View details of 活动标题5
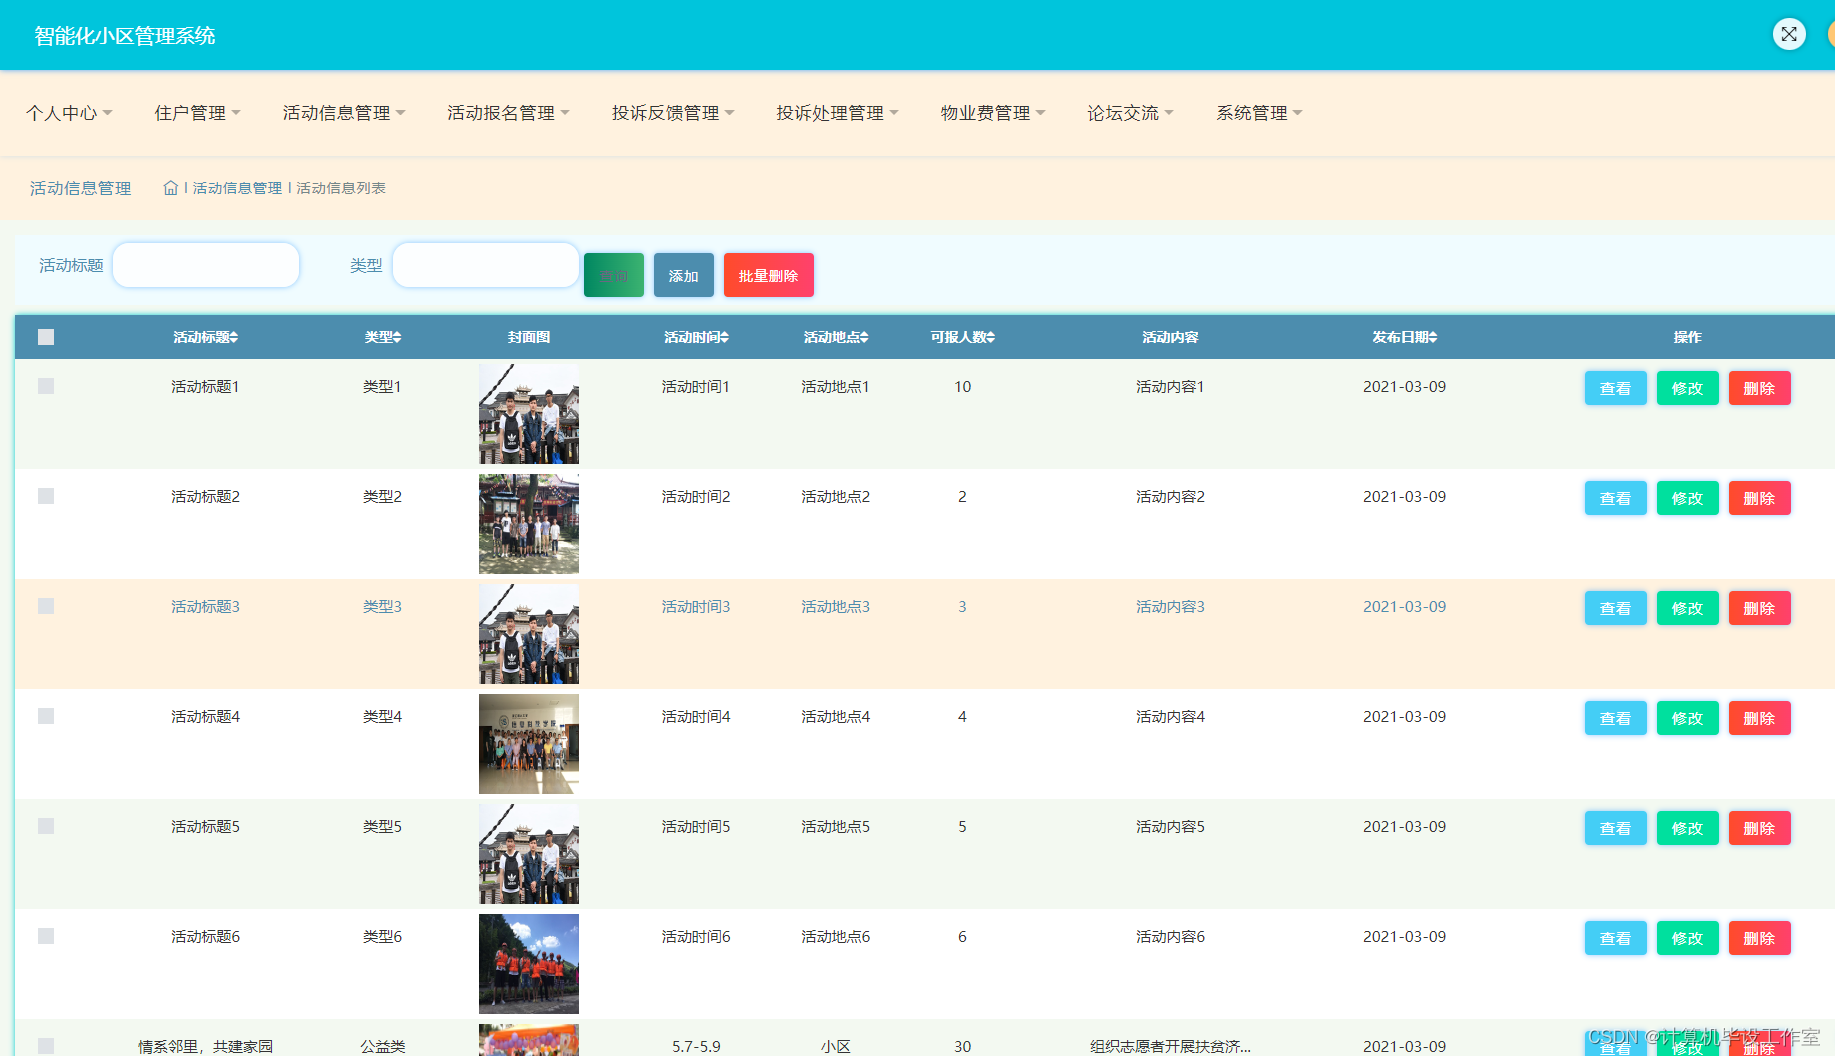Screen dimensions: 1835x1056 [x=1616, y=828]
